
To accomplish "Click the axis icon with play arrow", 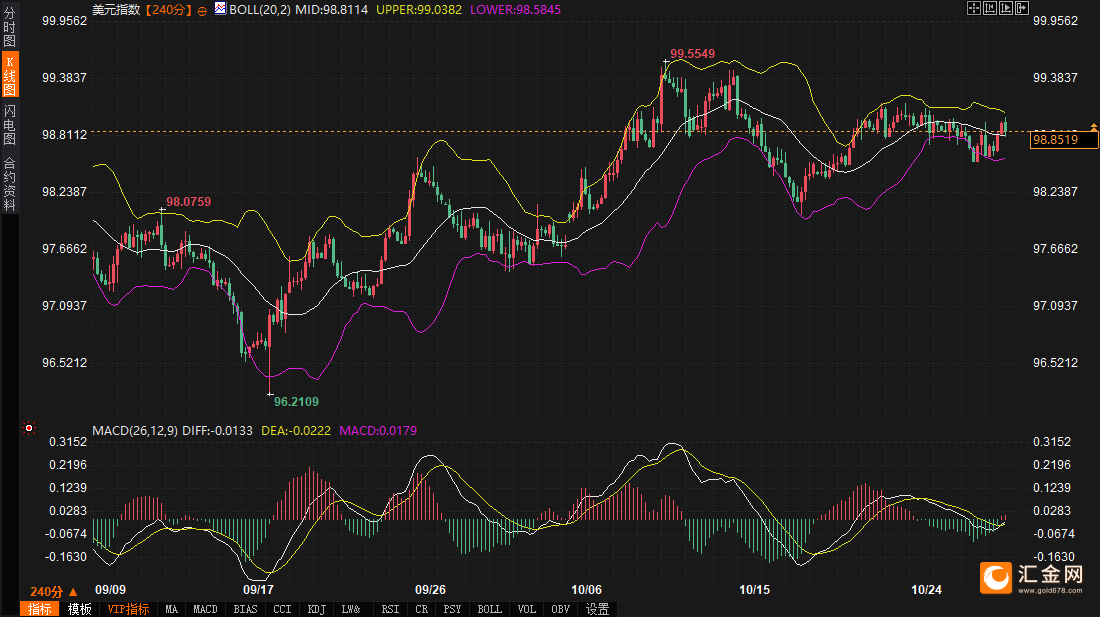I will coord(1006,8).
